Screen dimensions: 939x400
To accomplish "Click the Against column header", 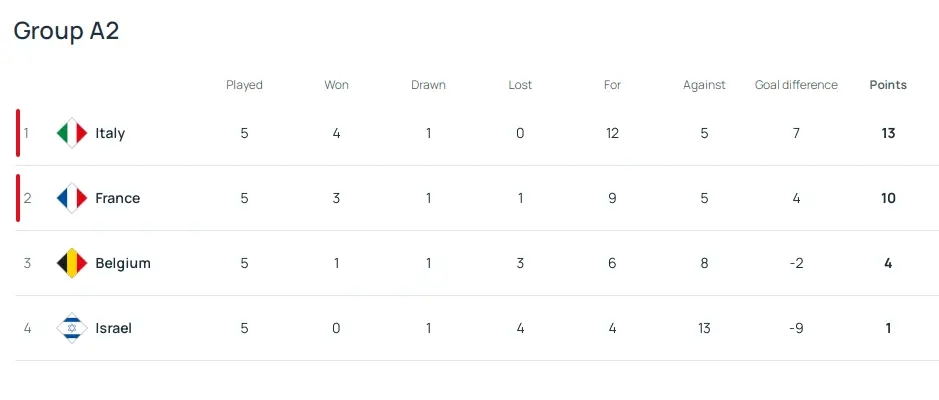I will pos(704,85).
